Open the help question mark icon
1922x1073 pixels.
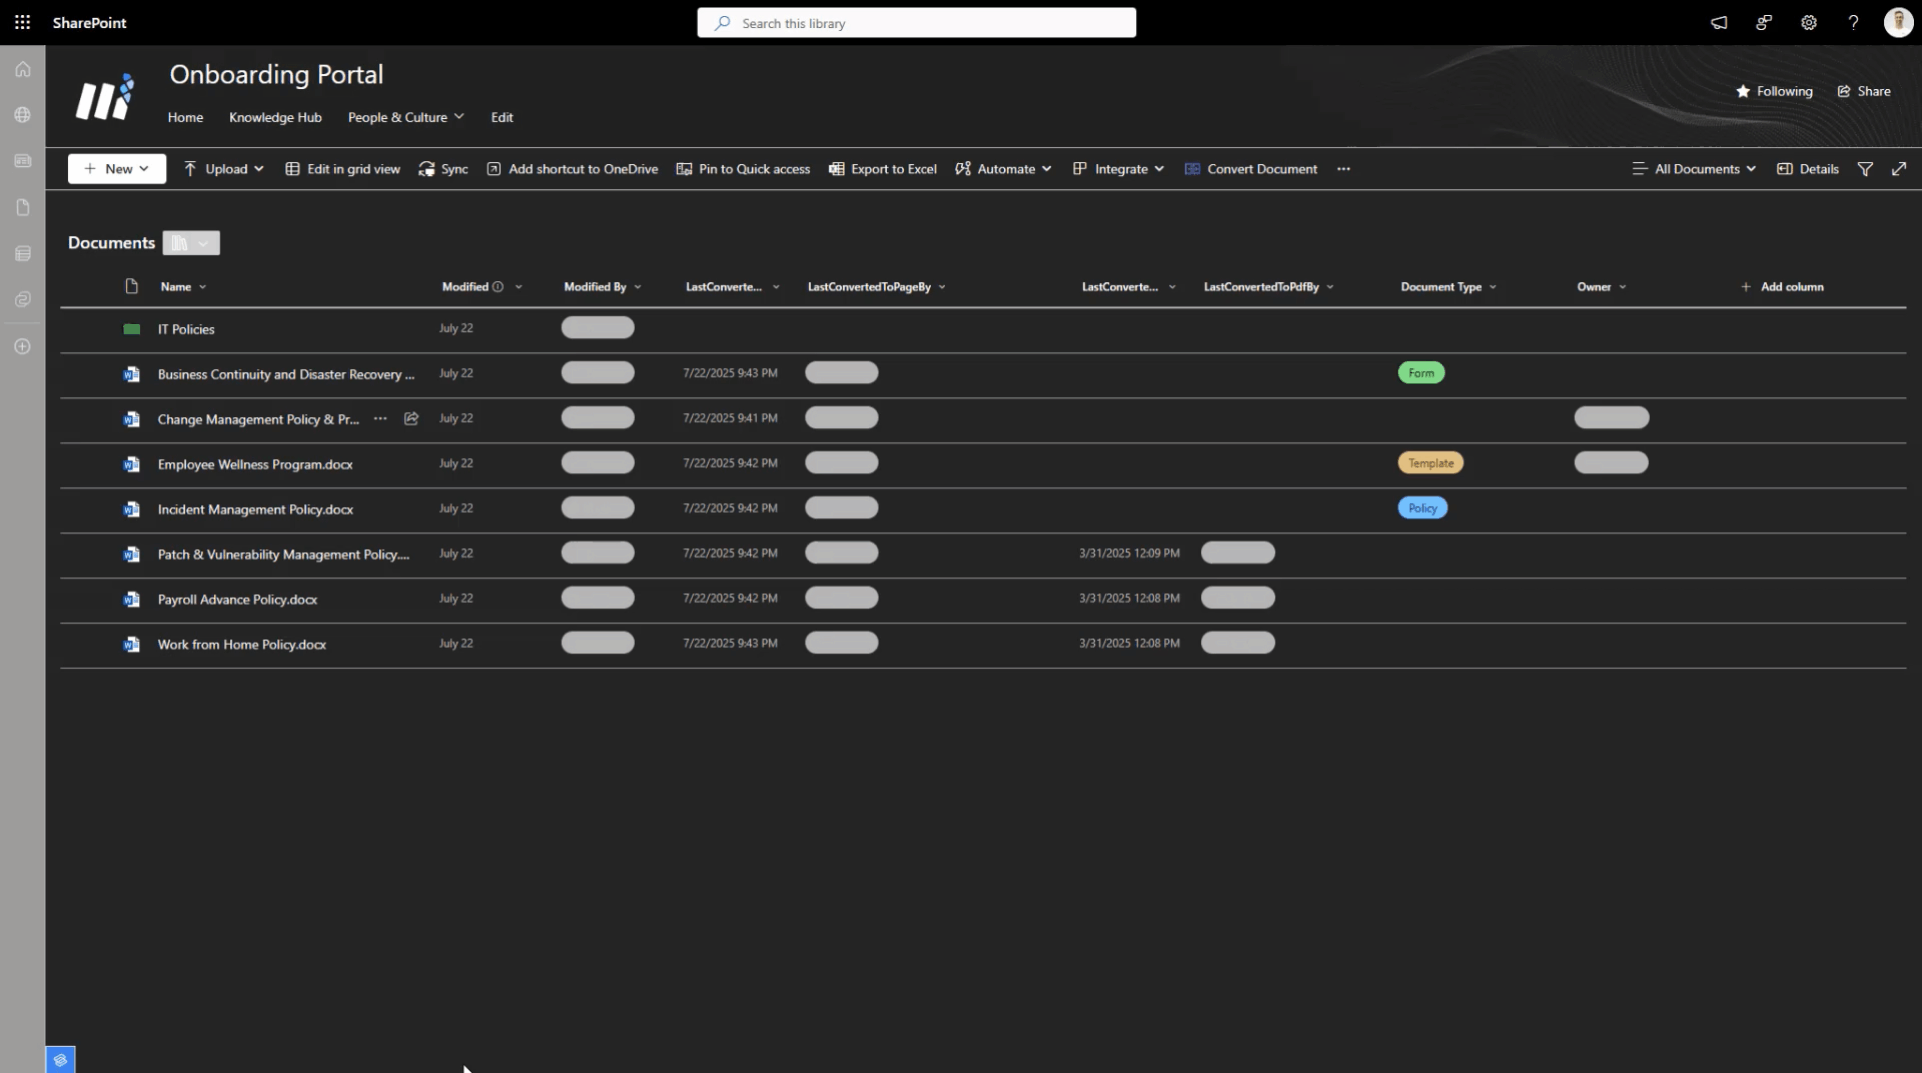pyautogui.click(x=1853, y=22)
